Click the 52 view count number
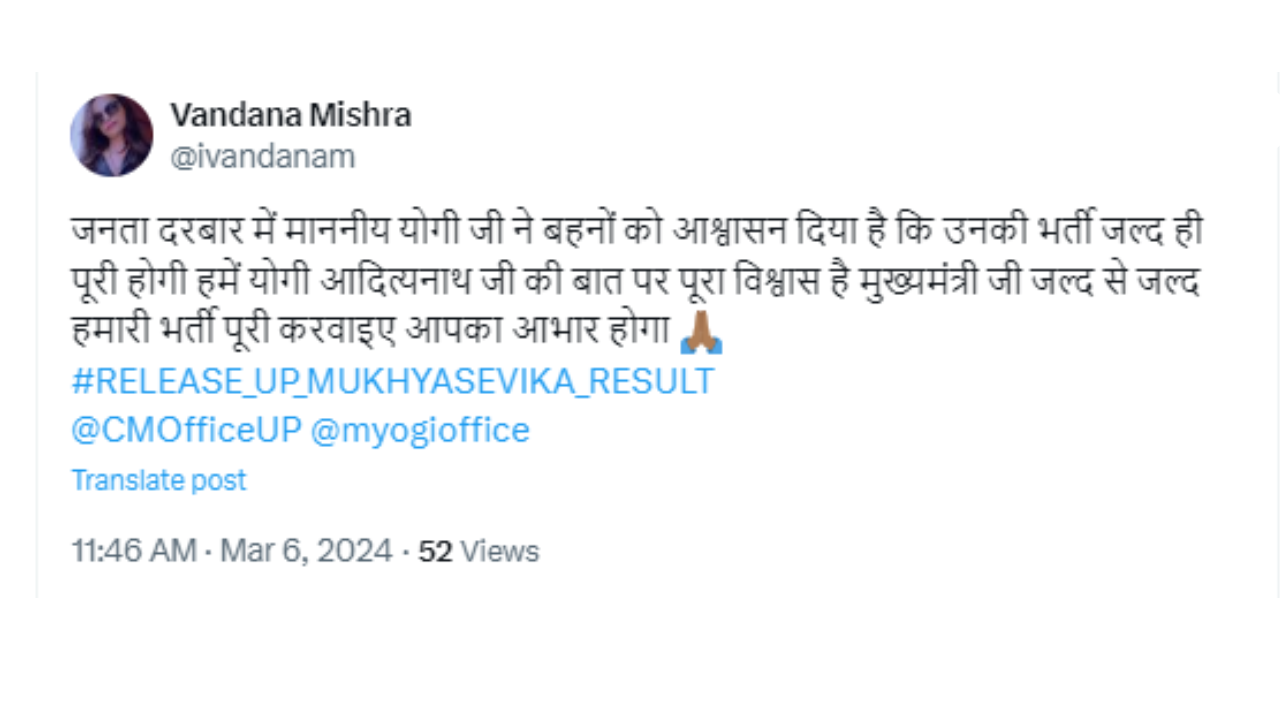The image size is (1280, 720). point(435,551)
